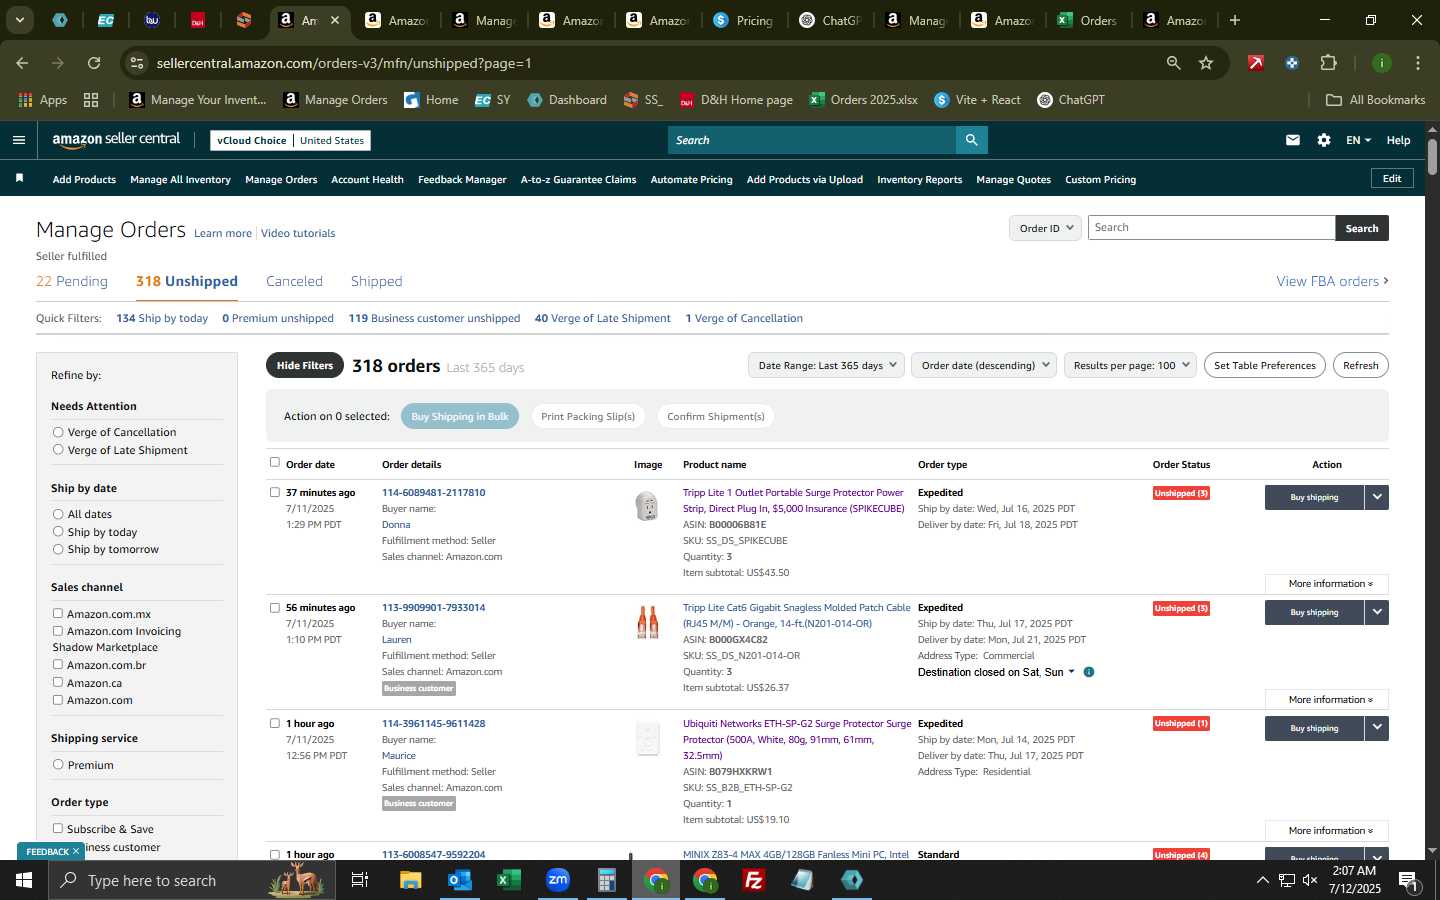The image size is (1440, 900).
Task: Open Date Range: Last 365 days dropdown
Action: (826, 365)
